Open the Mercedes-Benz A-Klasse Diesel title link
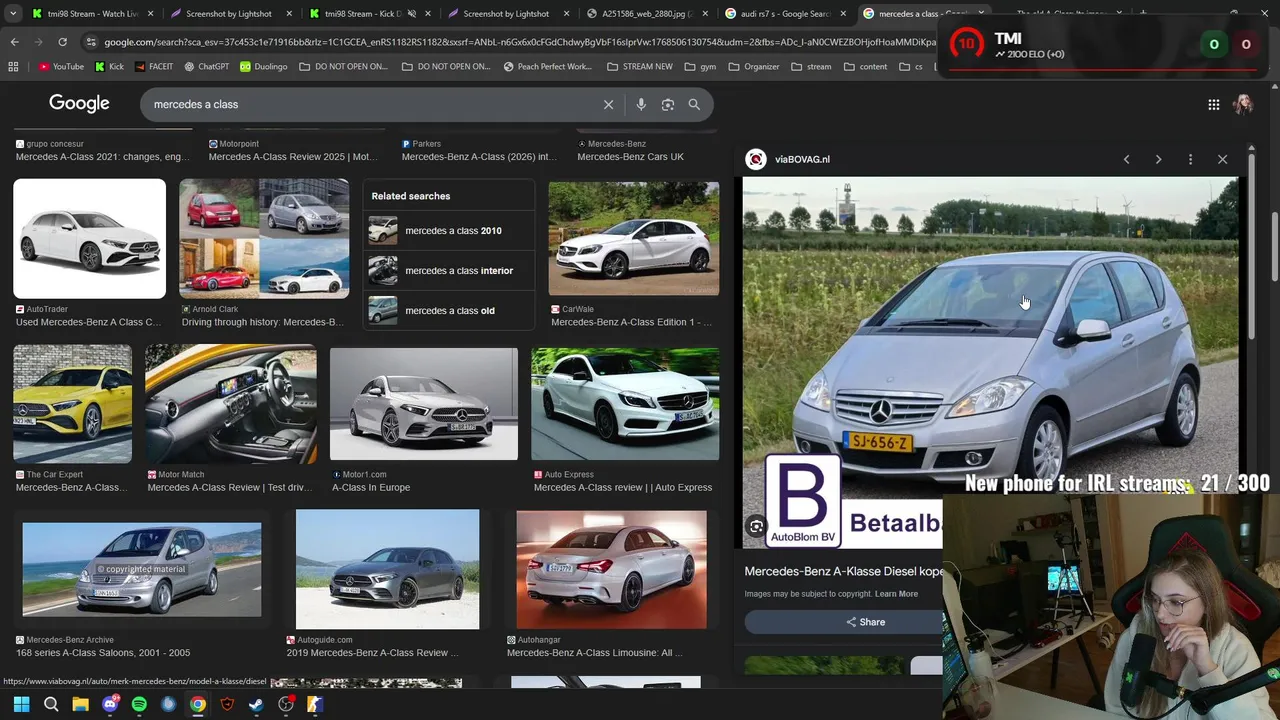Viewport: 1280px width, 720px height. point(844,571)
